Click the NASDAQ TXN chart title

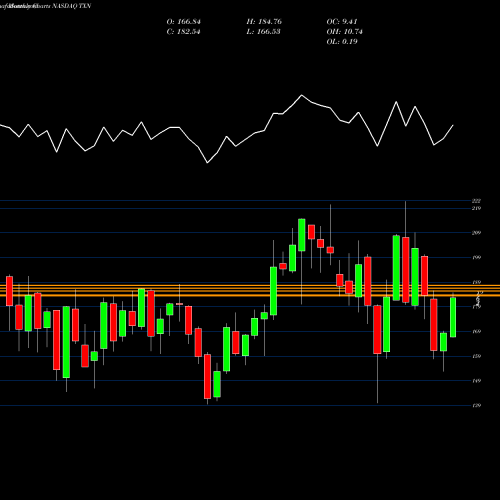pos(72,6)
